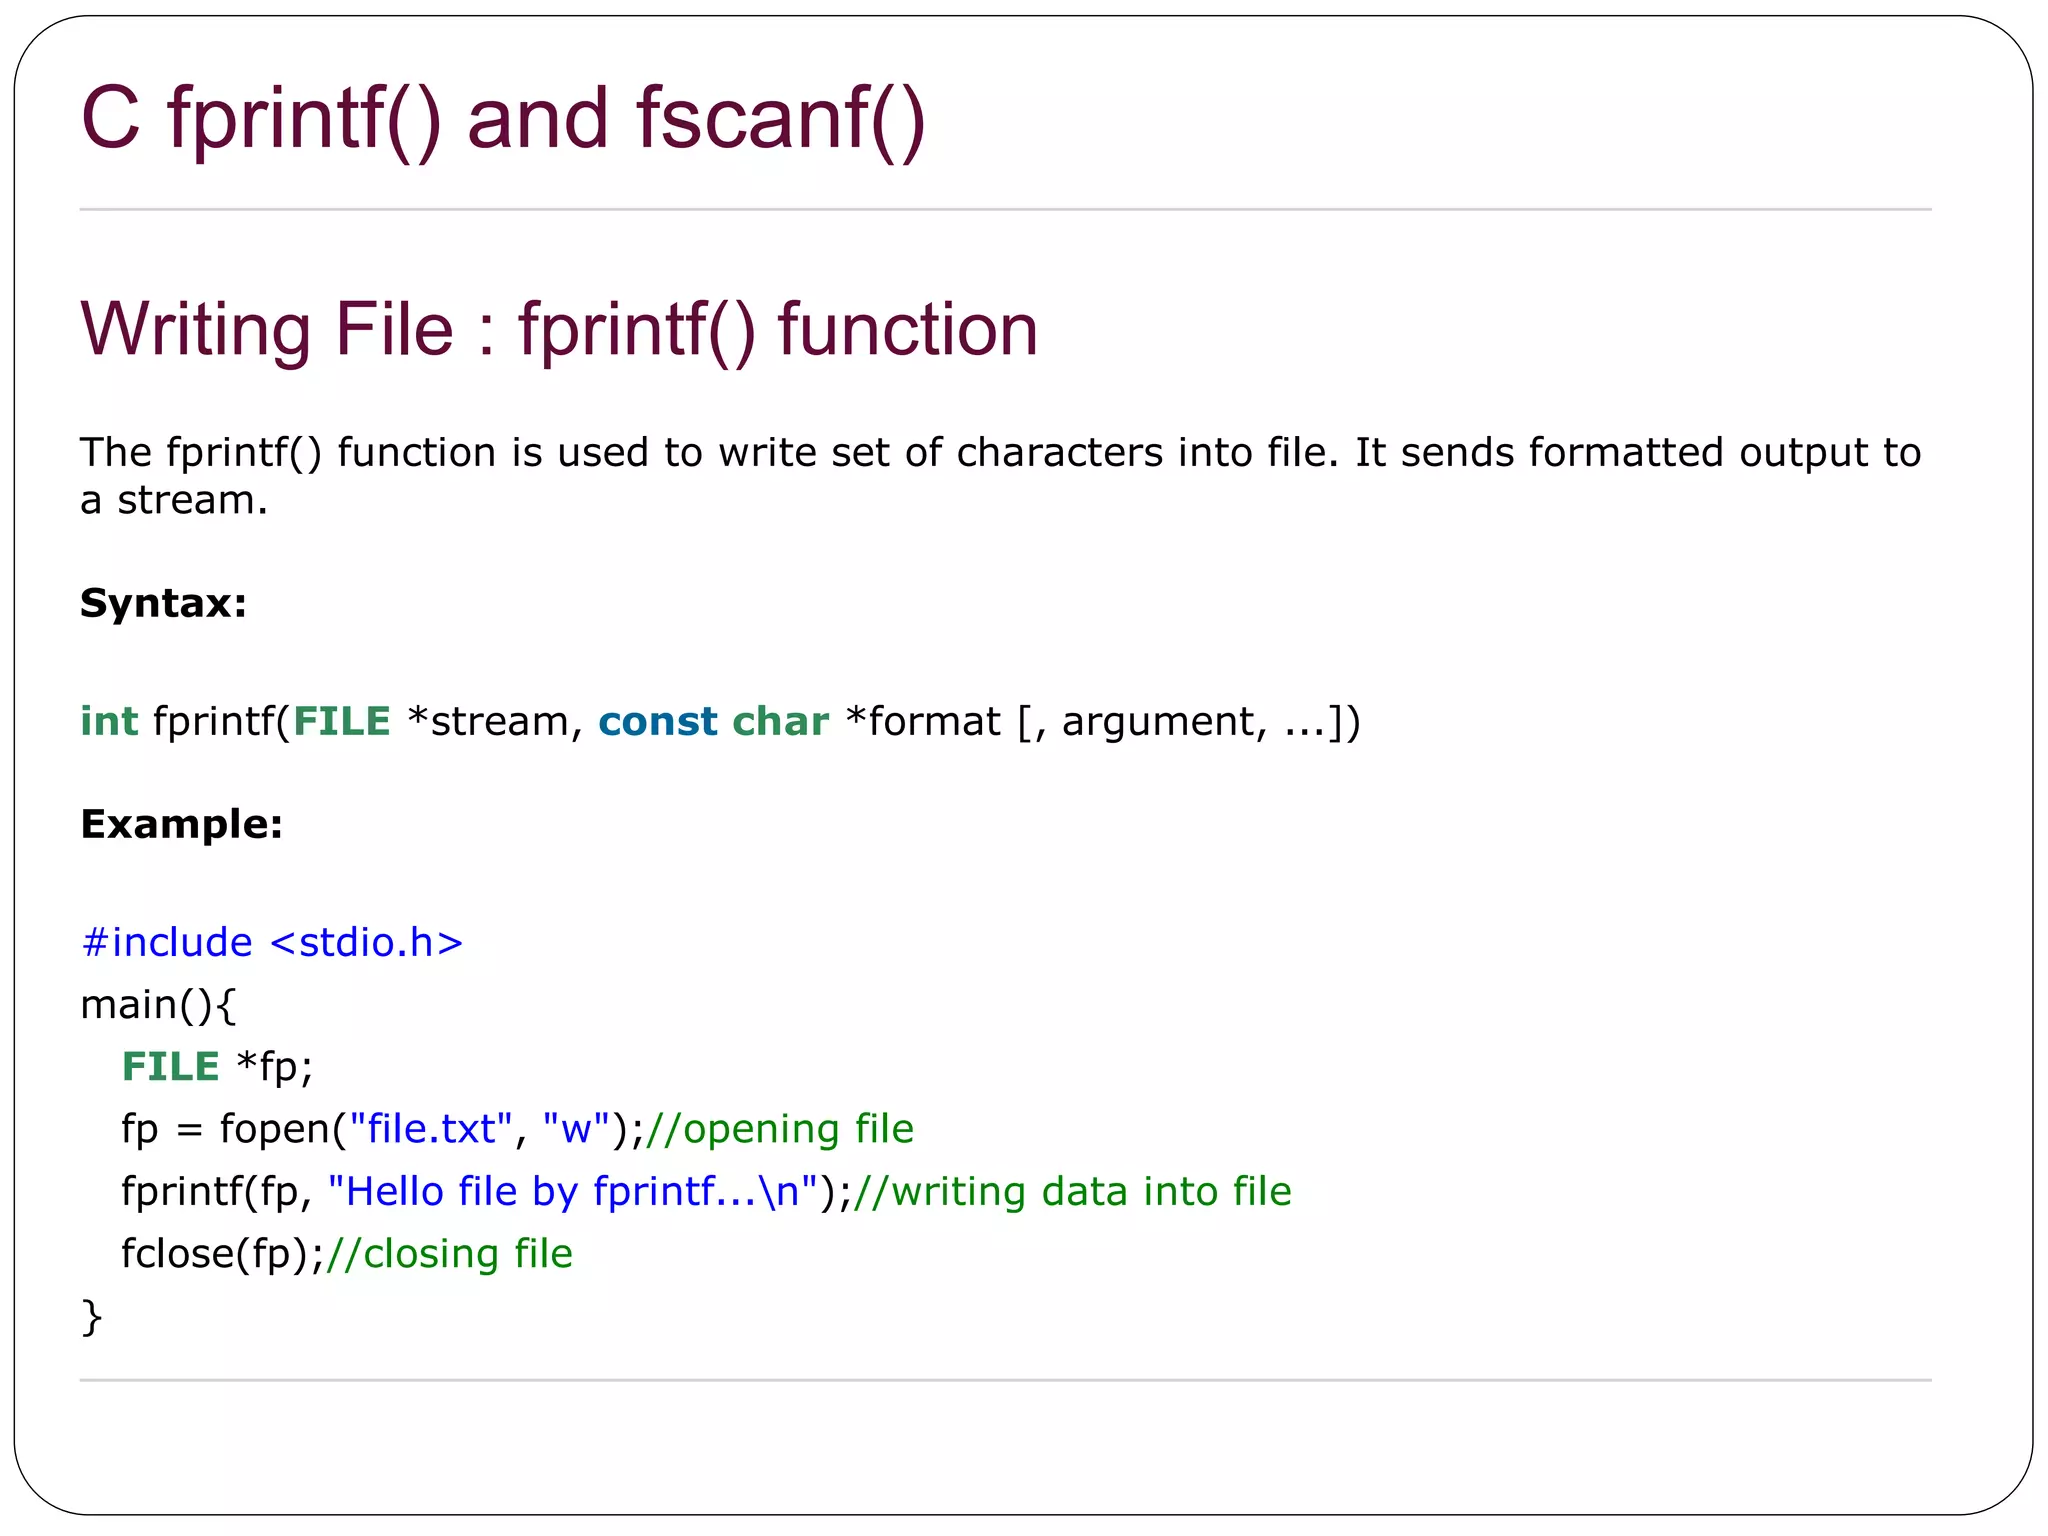Click the slide title 'C fprintf() and fscanf()'

[503, 118]
